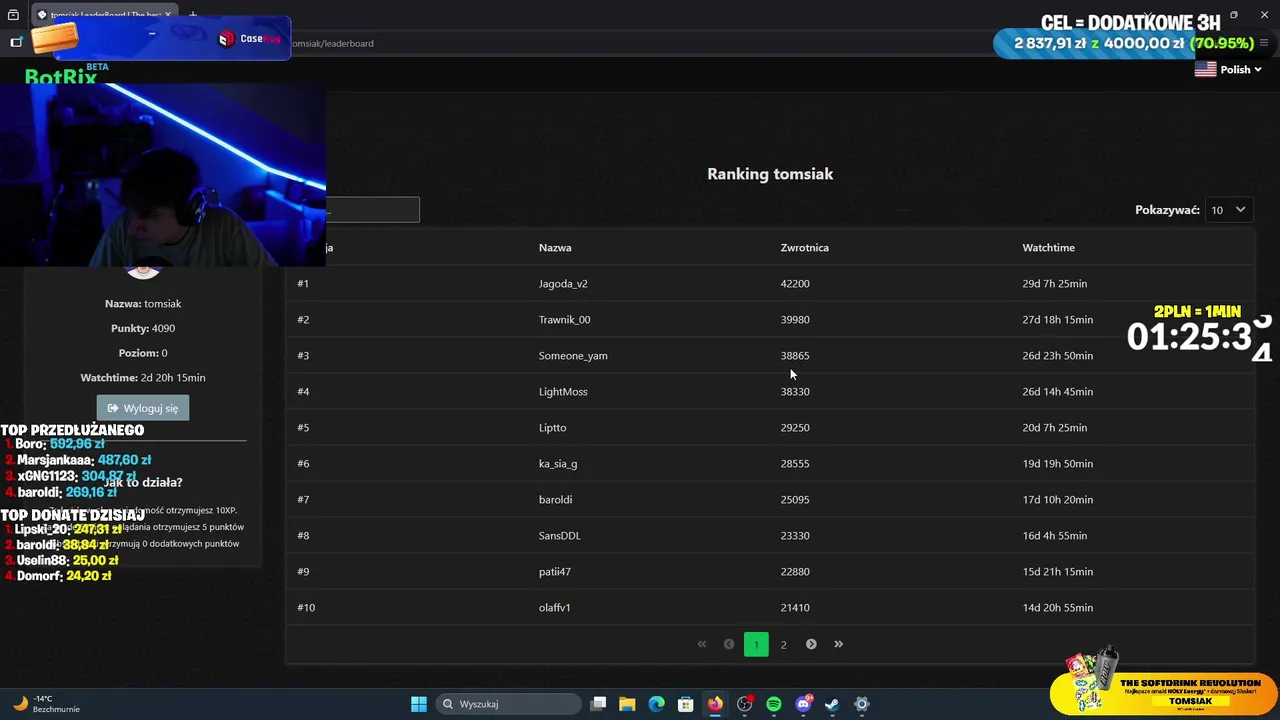Click the name ka_sia_g in row #6

[x=558, y=463]
